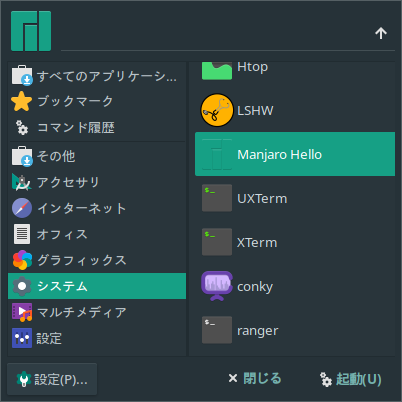The height and width of the screenshot is (402, 402).
Task: Open the XTerm terminal entry
Action: tap(295, 242)
